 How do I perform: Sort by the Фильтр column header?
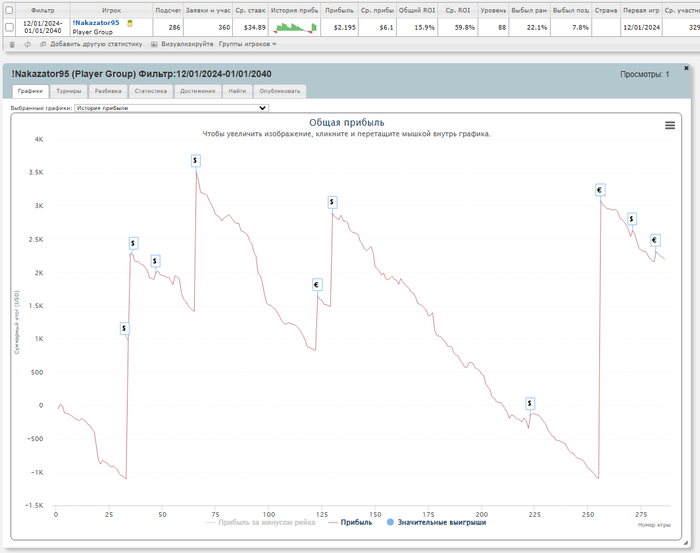pos(43,10)
